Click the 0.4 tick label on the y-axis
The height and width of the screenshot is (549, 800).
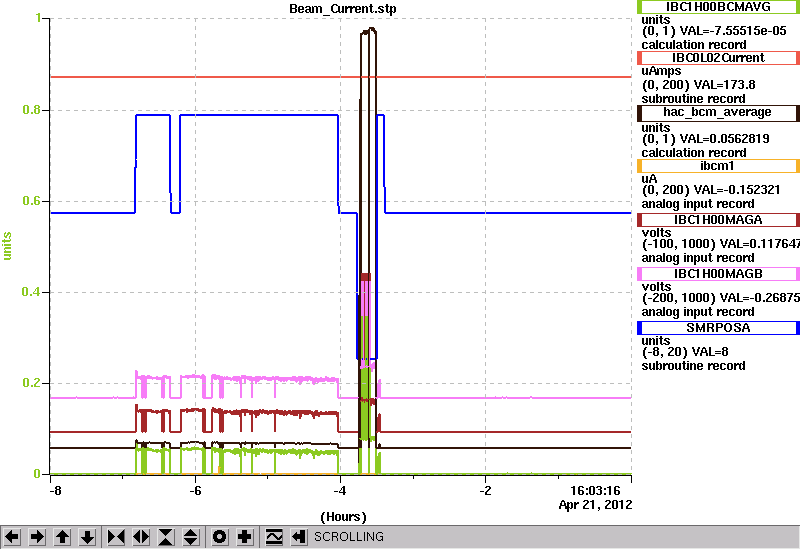(32, 292)
